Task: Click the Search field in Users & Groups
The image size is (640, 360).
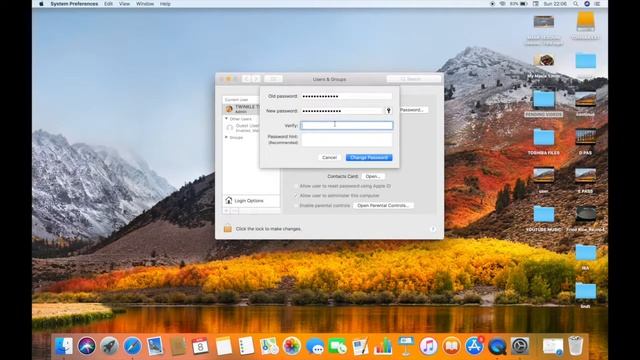Action: point(413,79)
